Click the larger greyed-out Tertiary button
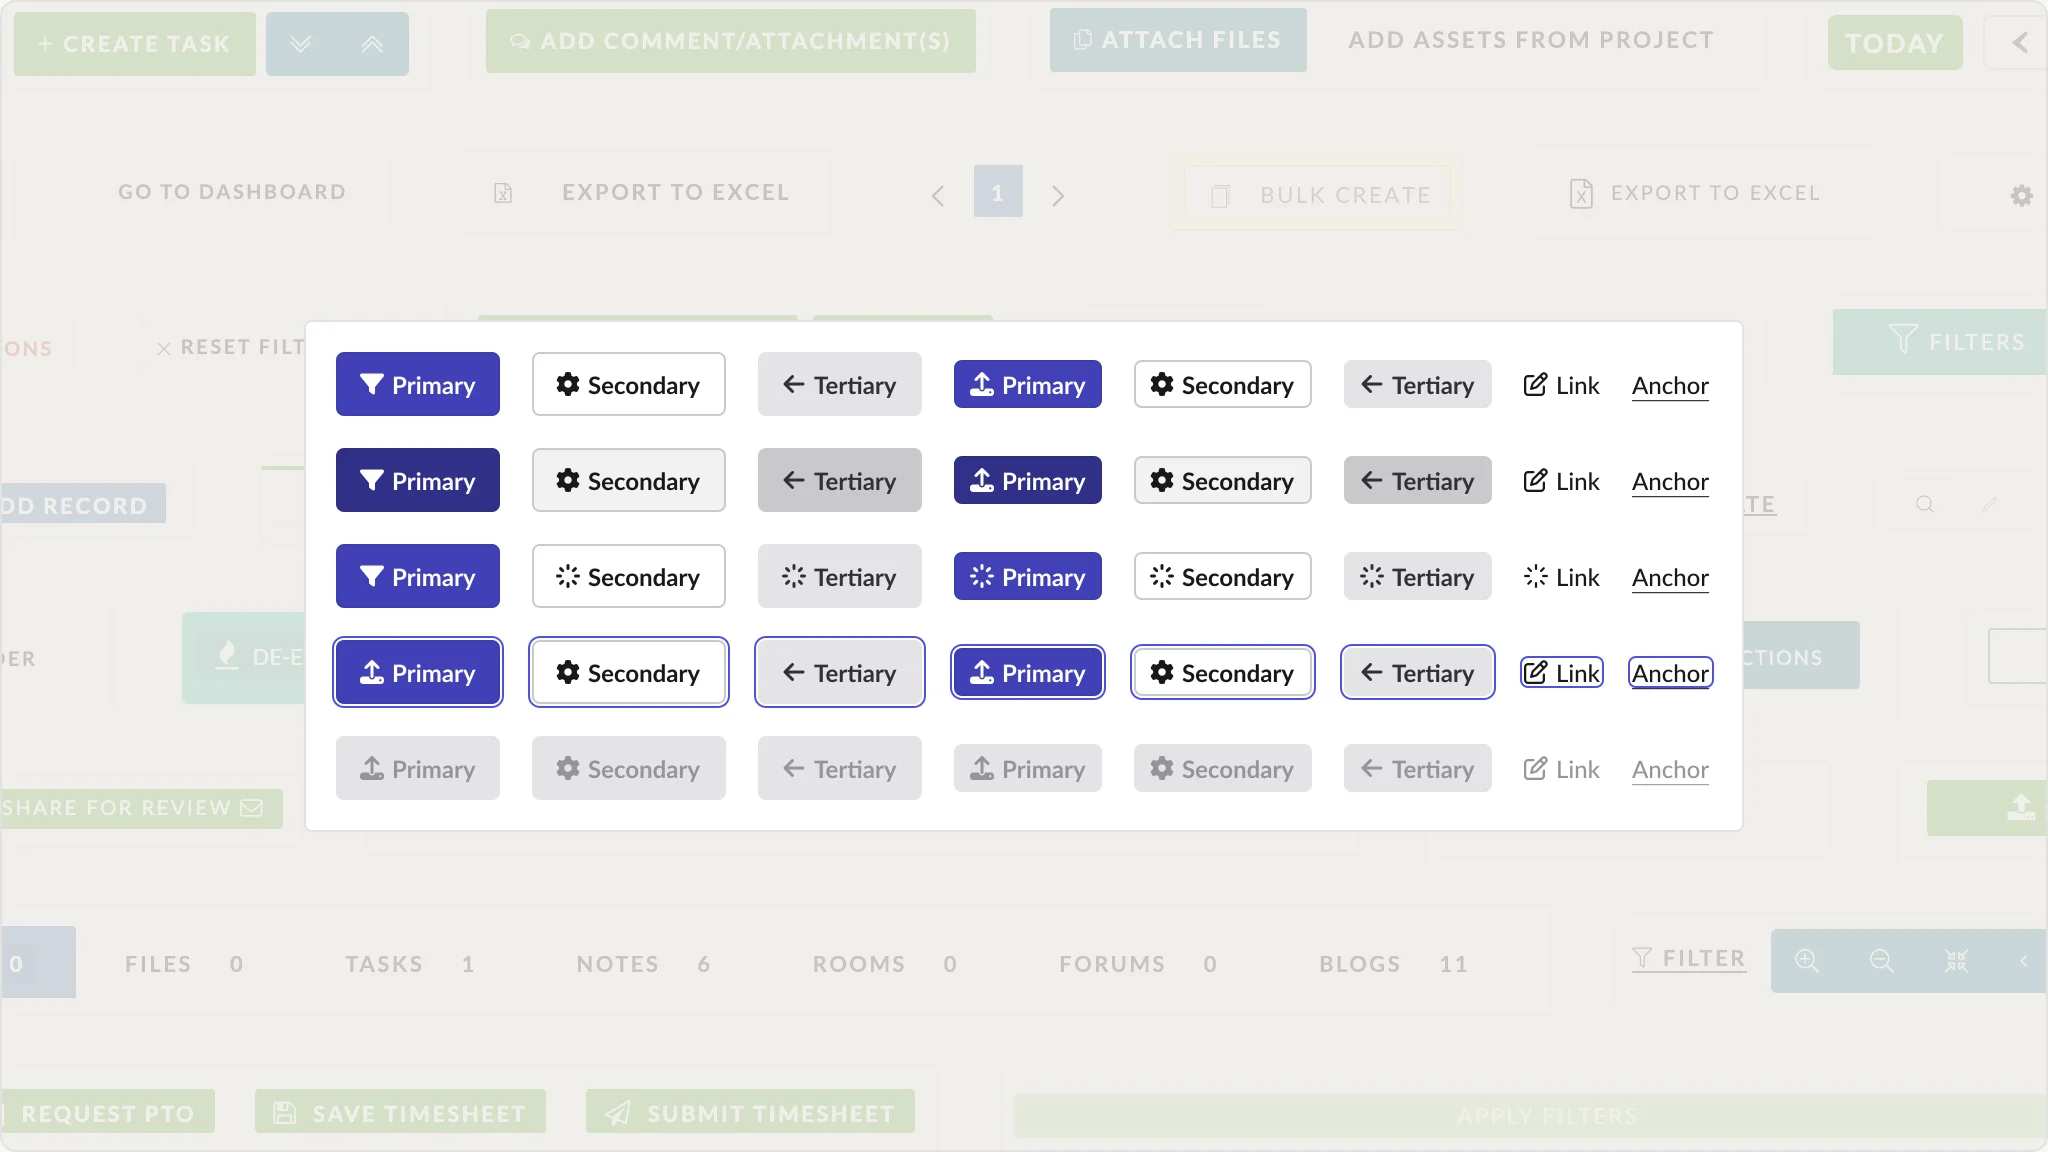 (840, 768)
